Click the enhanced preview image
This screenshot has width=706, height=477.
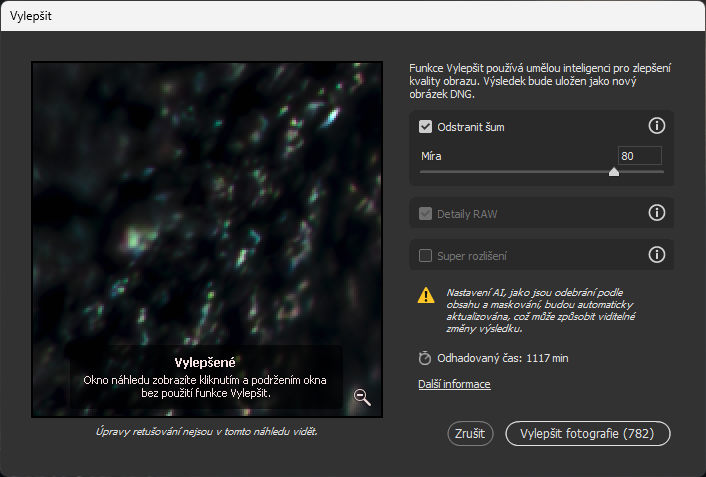tap(207, 200)
